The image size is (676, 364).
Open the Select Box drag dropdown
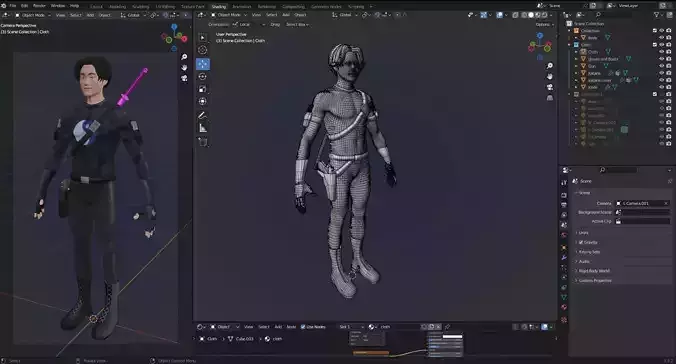point(297,25)
